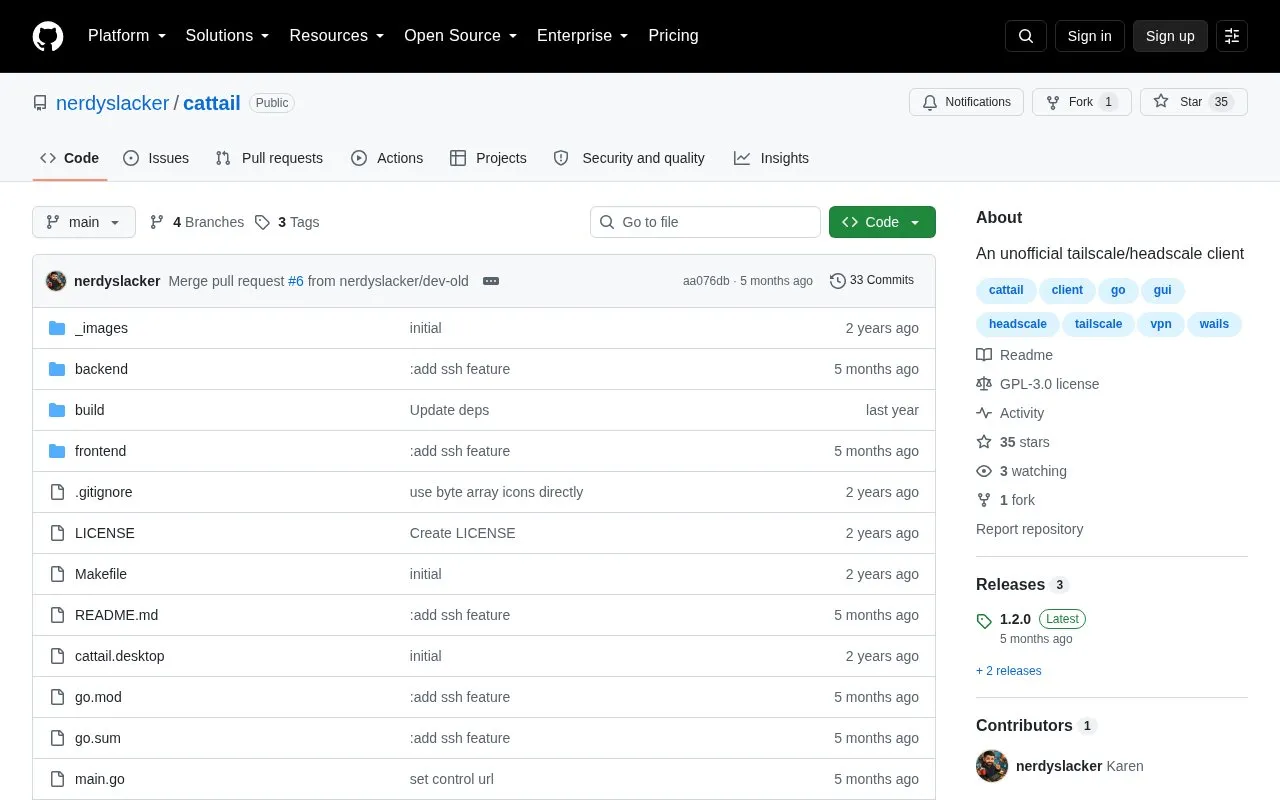Screen dimensions: 1280x800
Task: Click the 1.2.0 release tag icon
Action: 984,621
